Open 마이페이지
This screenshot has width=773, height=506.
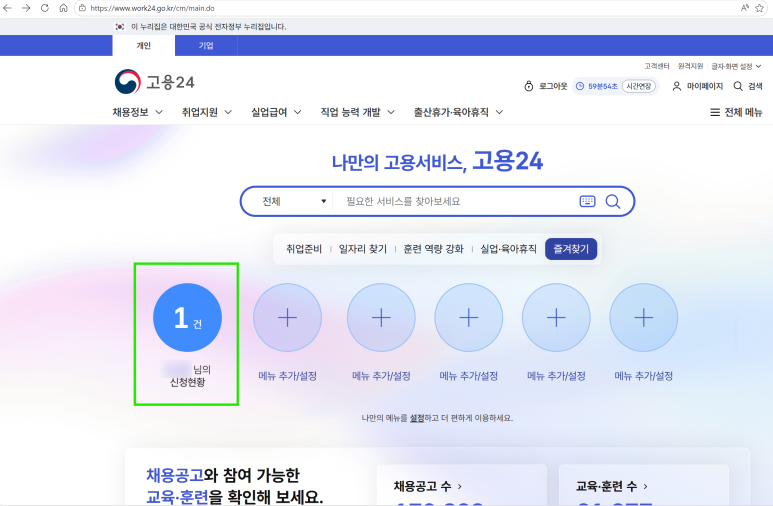point(698,86)
